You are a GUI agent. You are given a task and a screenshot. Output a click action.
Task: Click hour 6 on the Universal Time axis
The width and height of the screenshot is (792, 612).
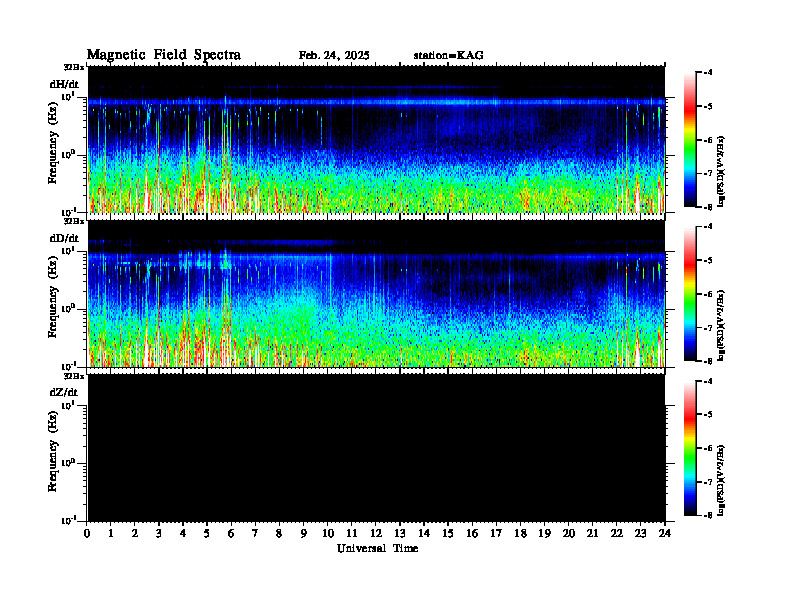(231, 534)
